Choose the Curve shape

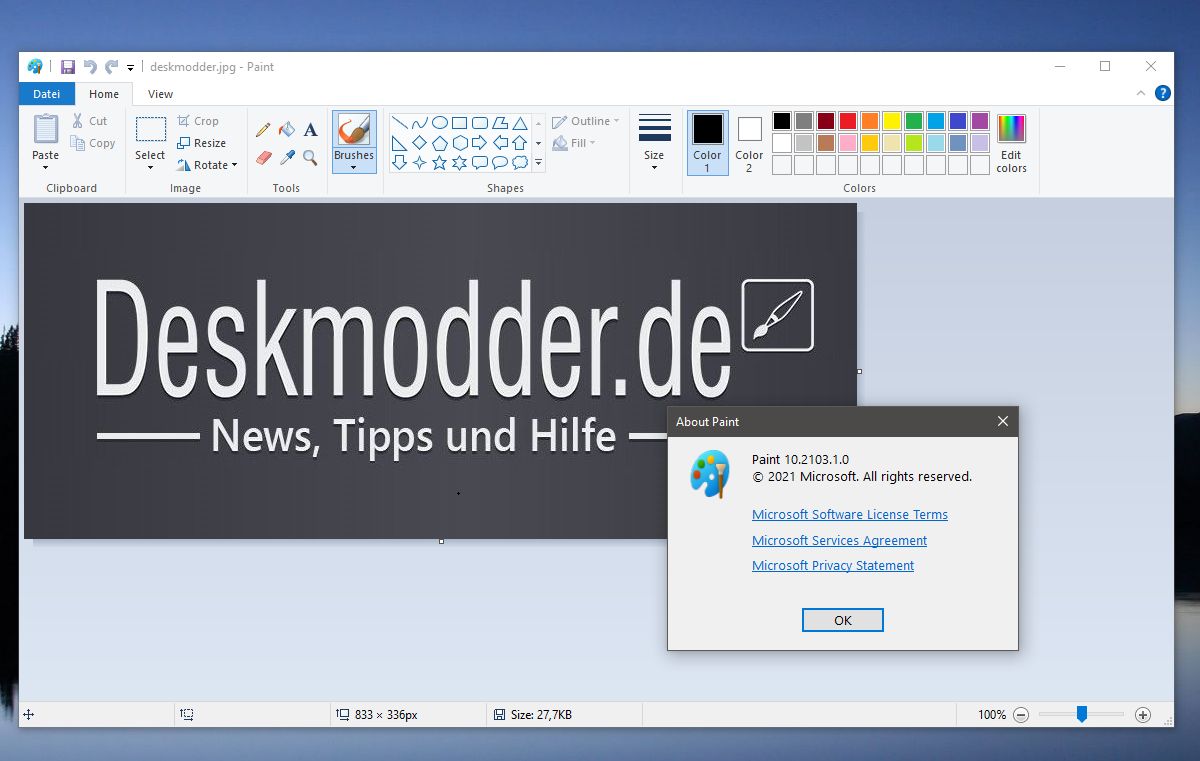tap(419, 124)
